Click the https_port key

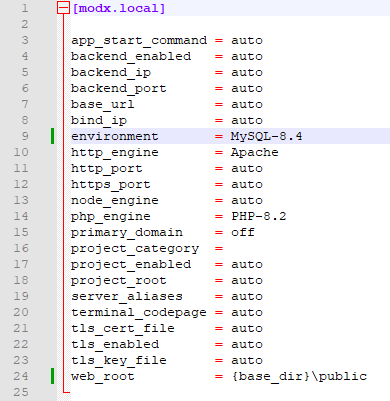(x=111, y=185)
